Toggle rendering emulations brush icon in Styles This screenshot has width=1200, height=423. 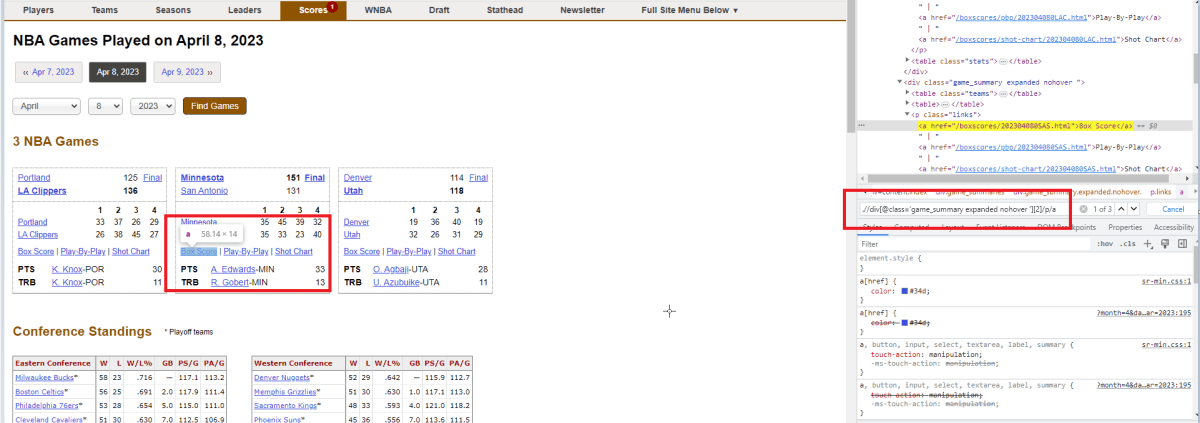pyautogui.click(x=1166, y=243)
